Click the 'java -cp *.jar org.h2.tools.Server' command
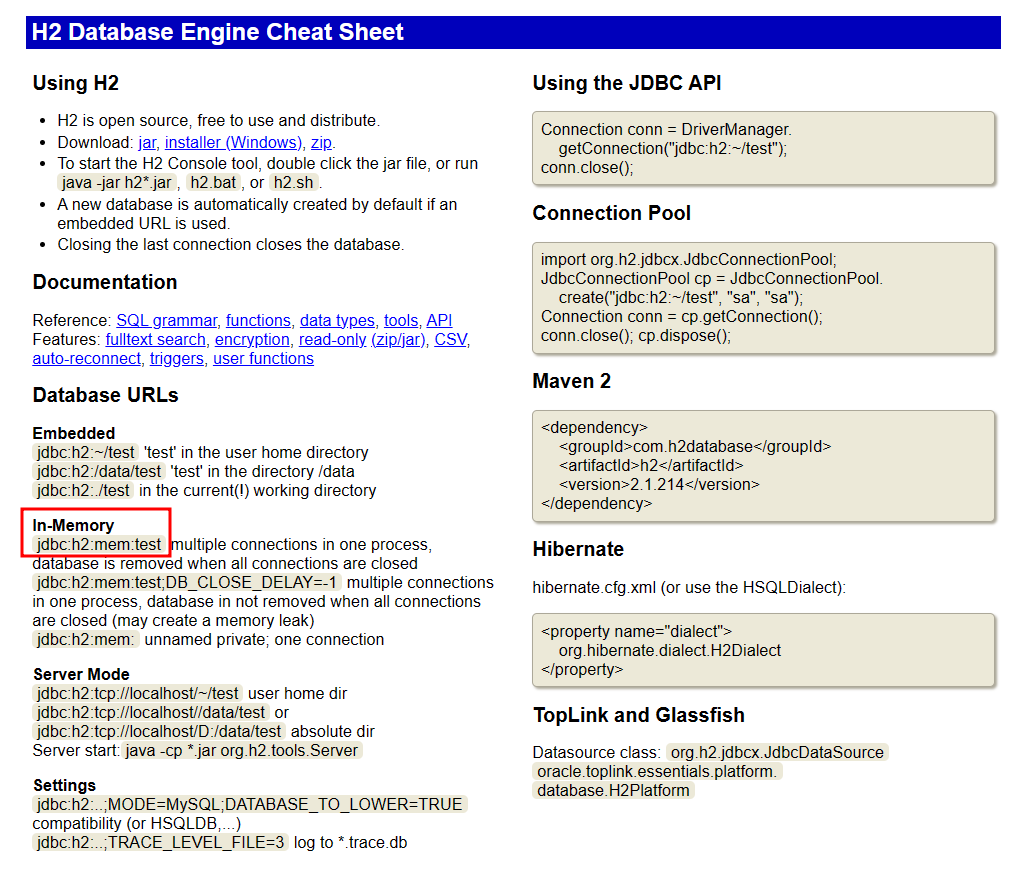The image size is (1012, 878). [x=241, y=751]
